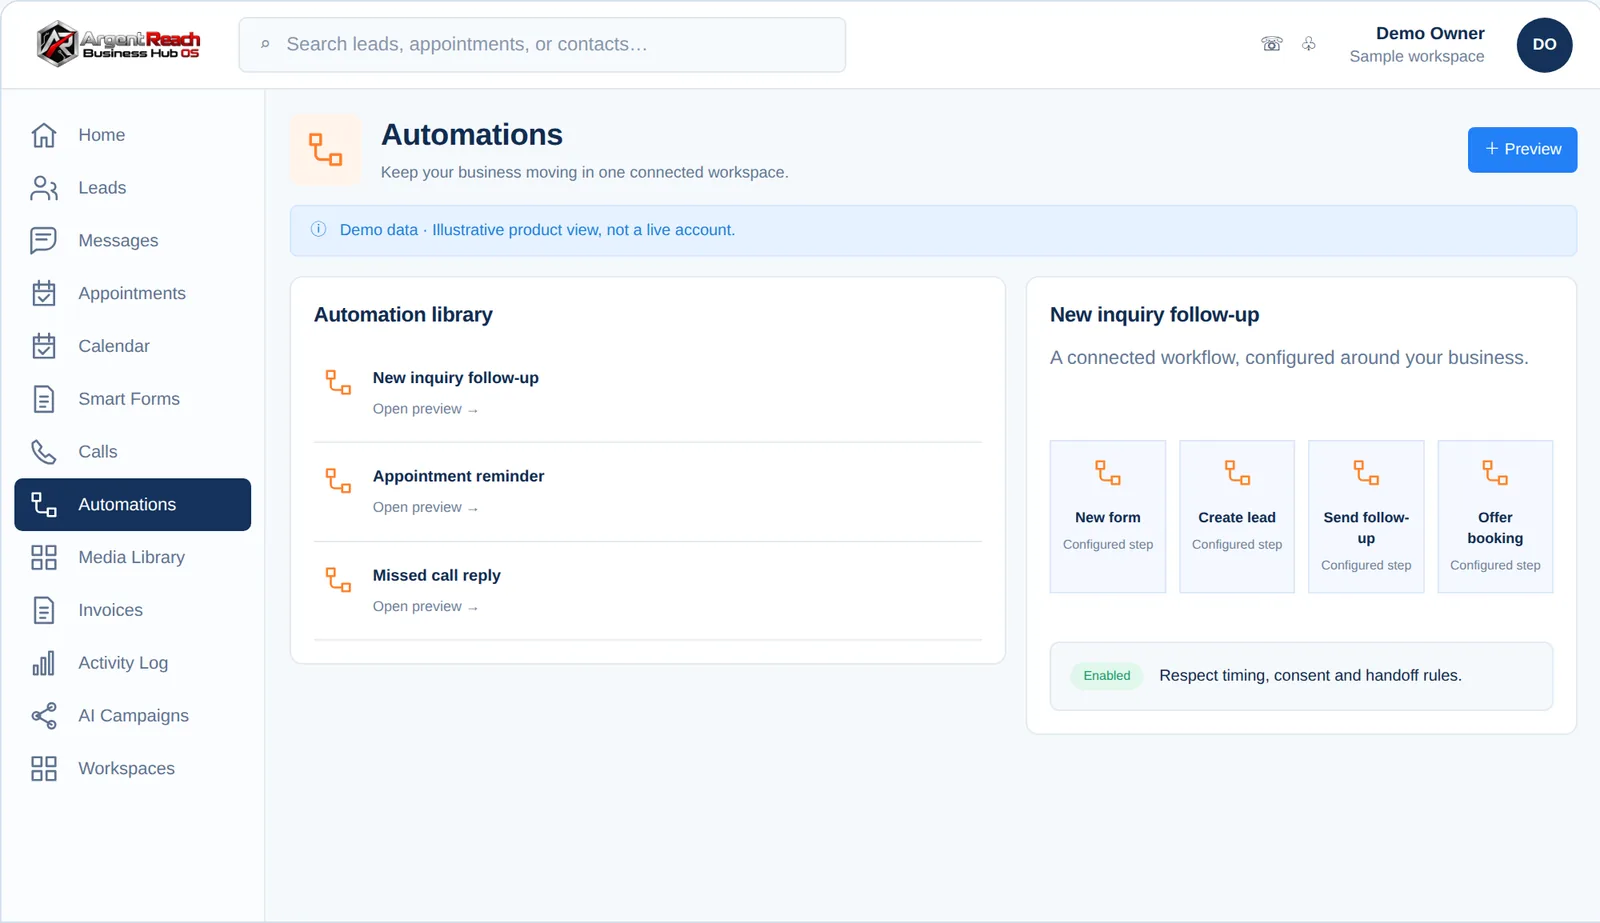The height and width of the screenshot is (923, 1600).
Task: Click the AI Campaigns share-nodes icon
Action: (44, 716)
